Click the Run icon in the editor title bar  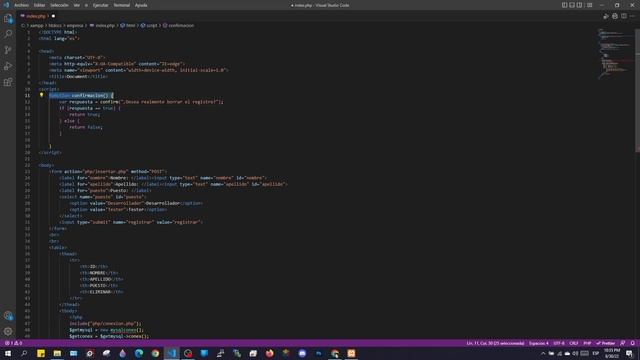click(606, 16)
